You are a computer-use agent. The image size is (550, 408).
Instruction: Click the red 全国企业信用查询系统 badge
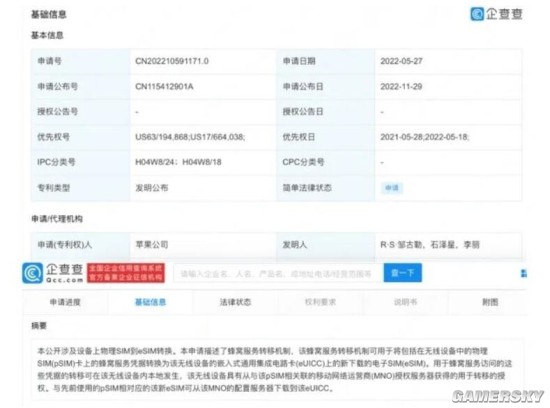pyautogui.click(x=126, y=273)
